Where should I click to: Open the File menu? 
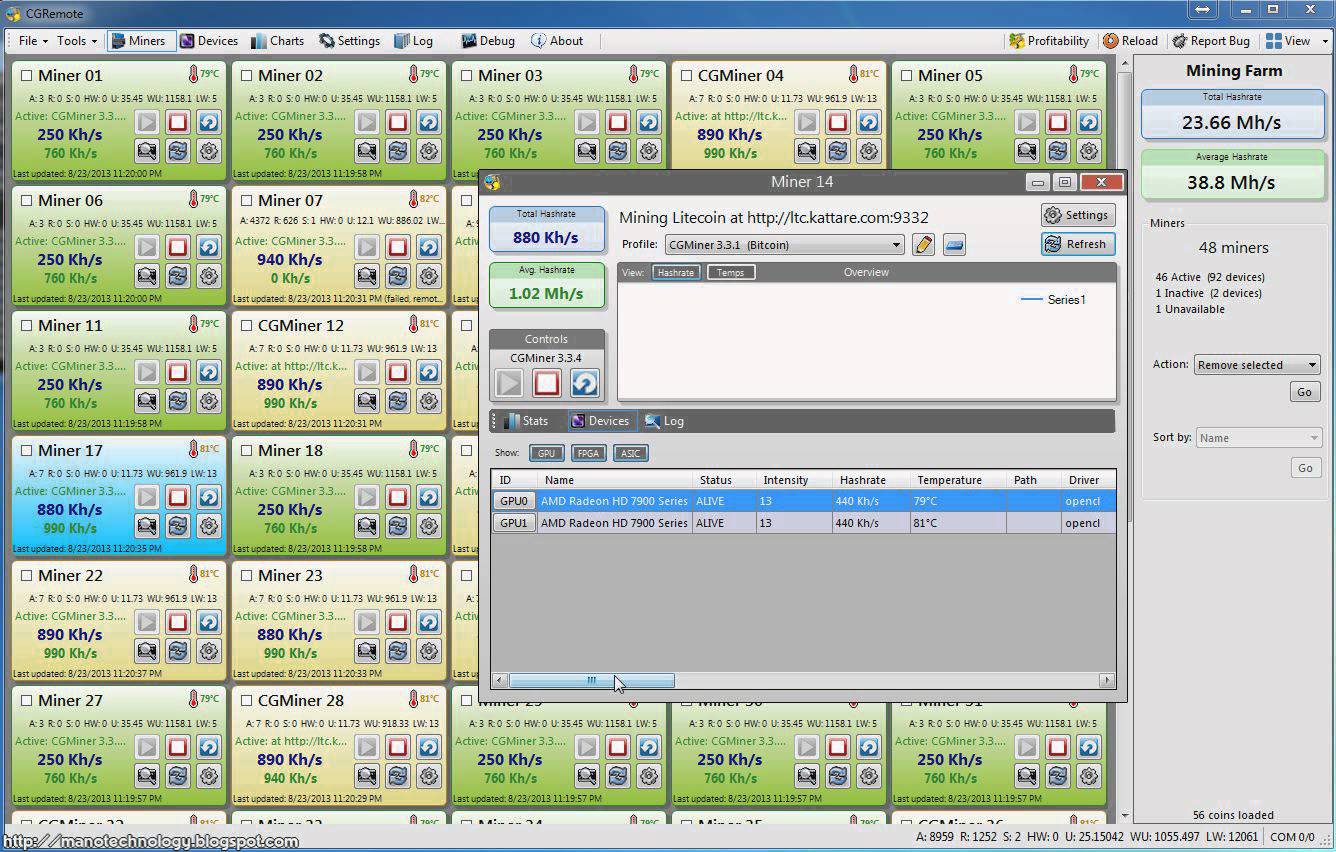[32, 41]
